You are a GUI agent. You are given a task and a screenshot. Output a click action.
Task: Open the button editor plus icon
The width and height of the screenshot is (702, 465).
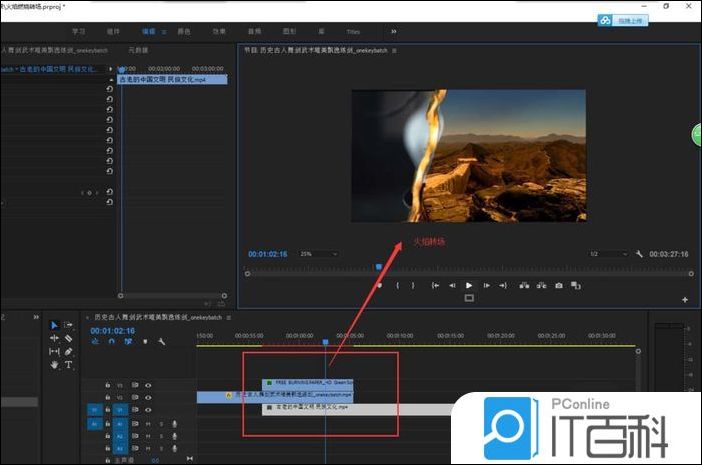[685, 299]
